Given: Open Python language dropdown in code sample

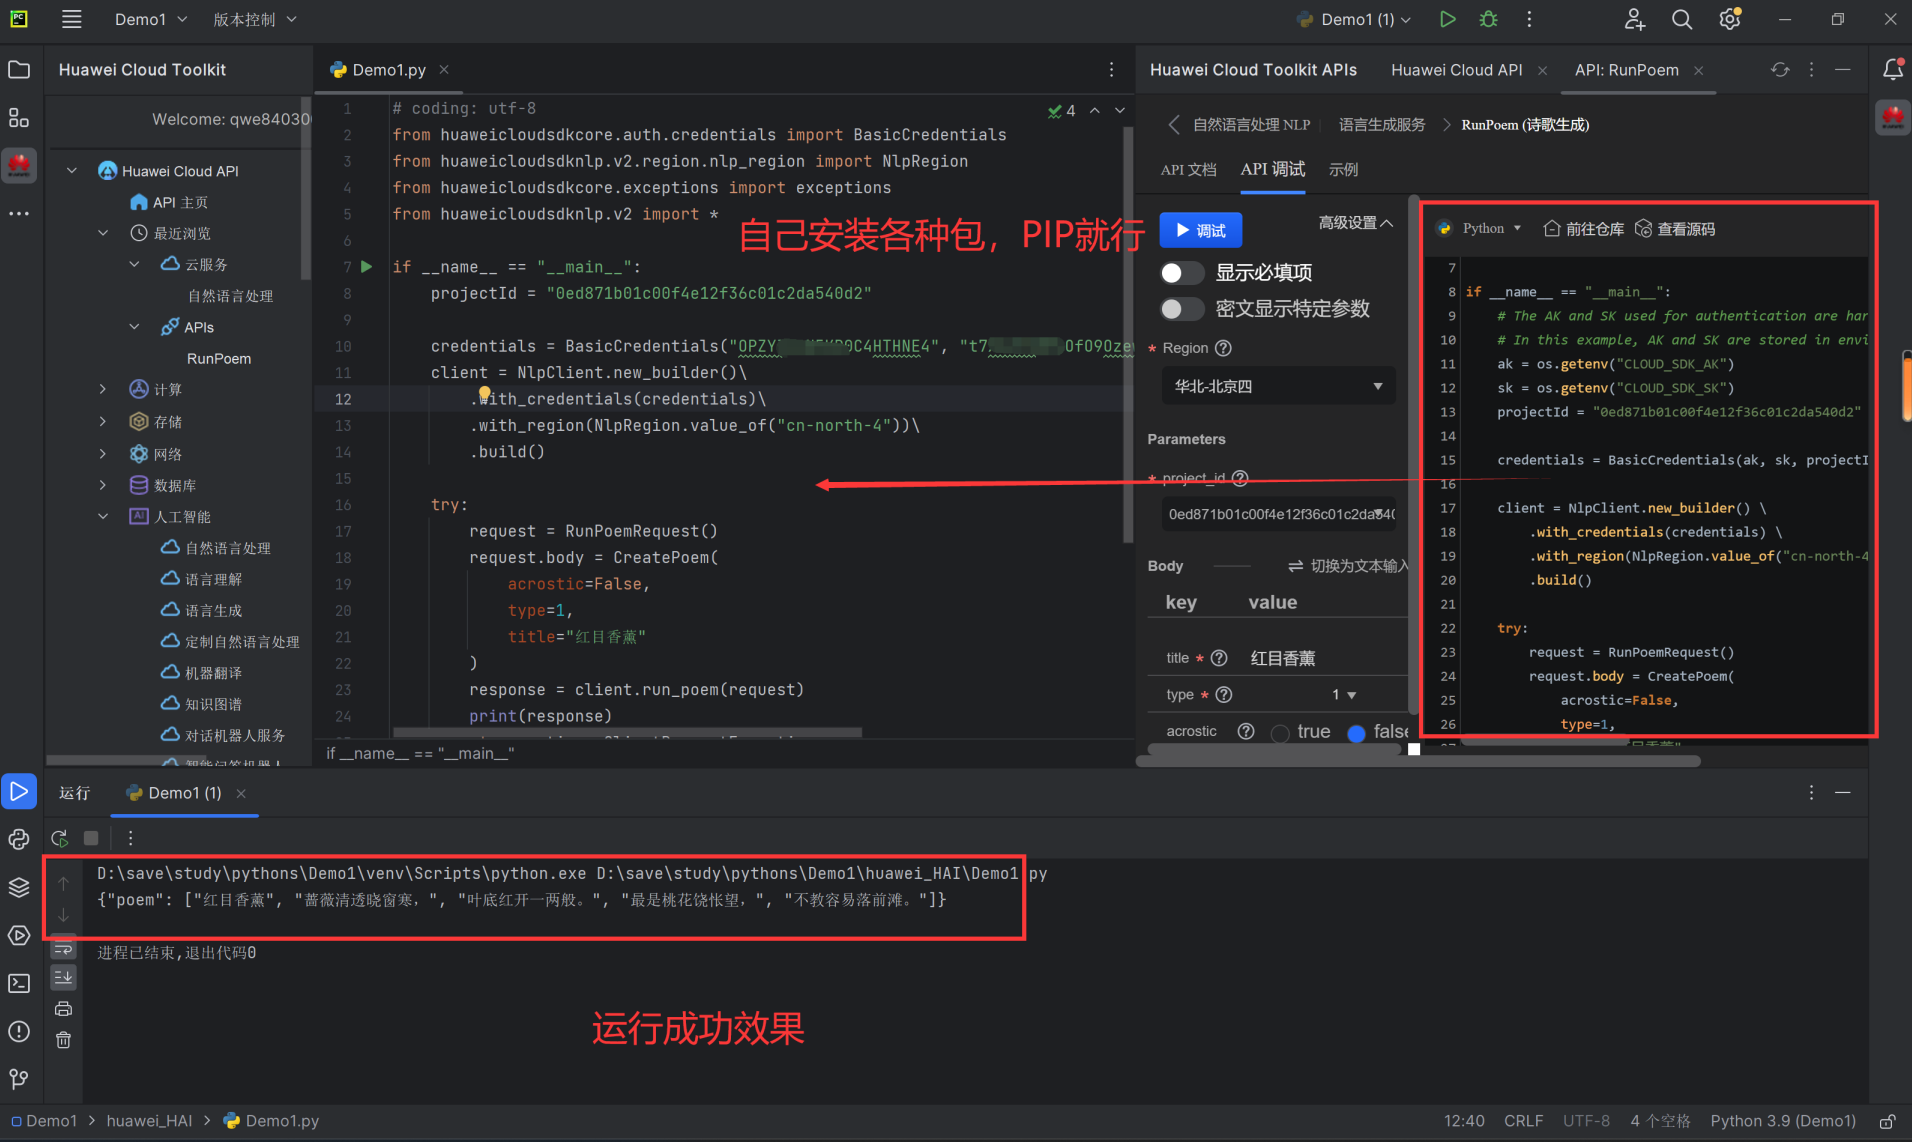Looking at the screenshot, I should 1480,228.
